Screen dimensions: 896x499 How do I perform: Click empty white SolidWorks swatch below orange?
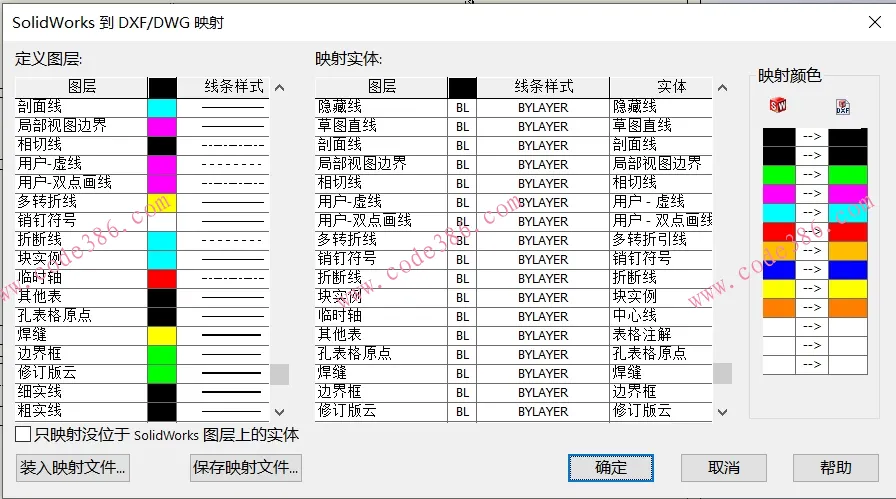point(779,326)
